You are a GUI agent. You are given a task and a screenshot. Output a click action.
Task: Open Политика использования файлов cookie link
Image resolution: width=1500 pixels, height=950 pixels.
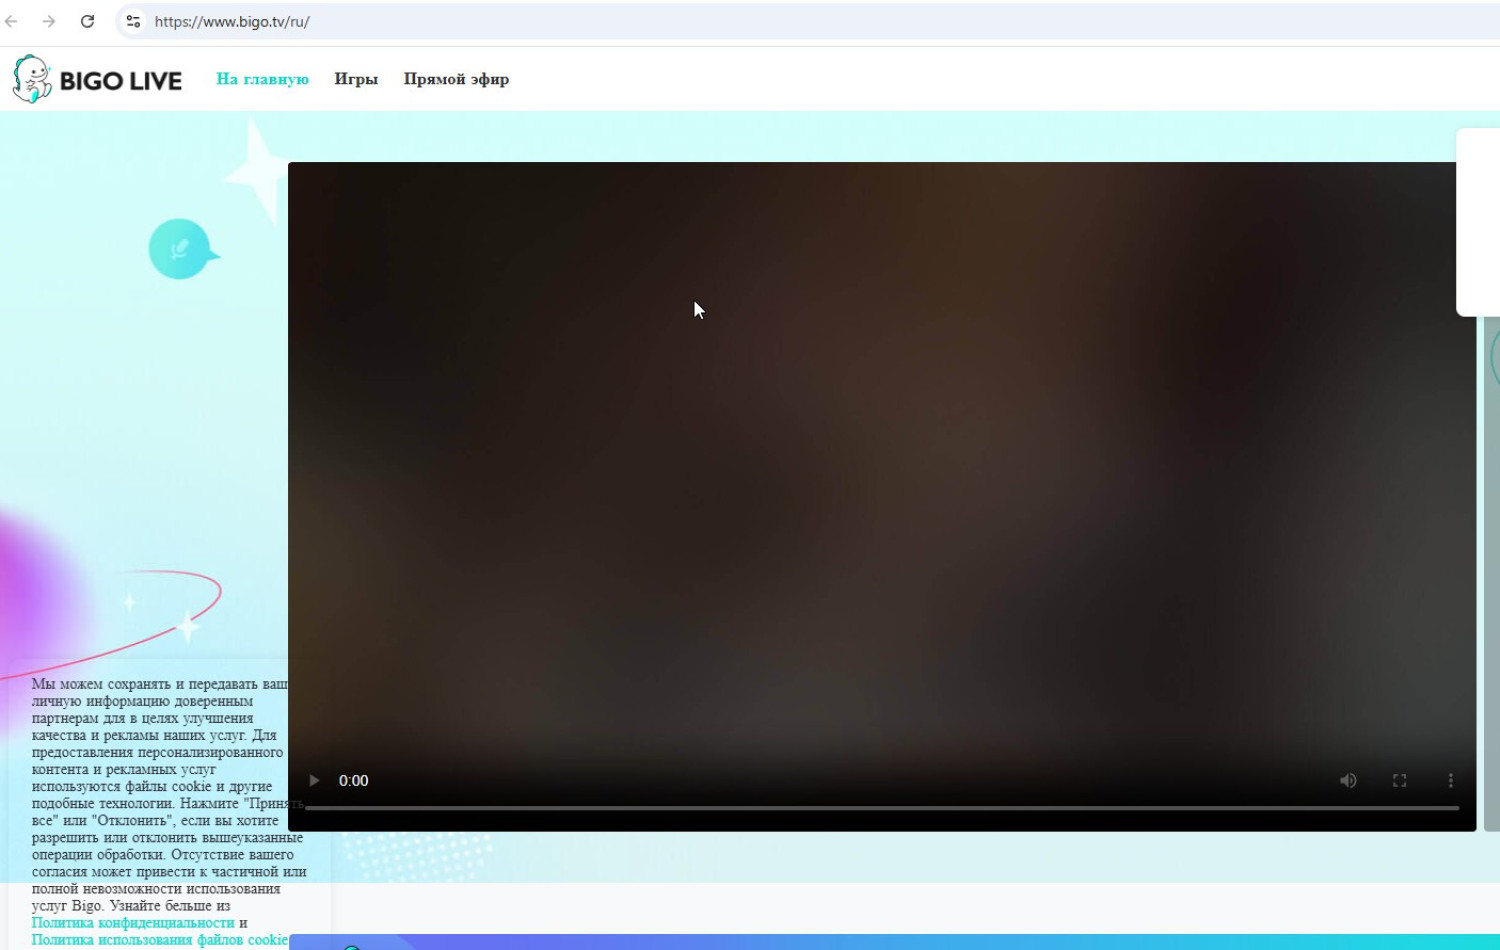tap(160, 940)
